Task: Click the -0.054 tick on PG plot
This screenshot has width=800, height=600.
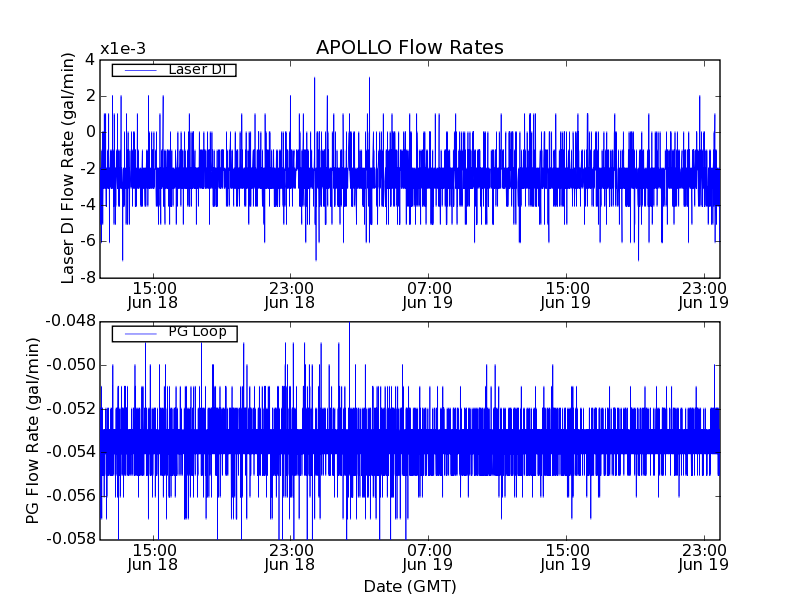Action: [70, 452]
